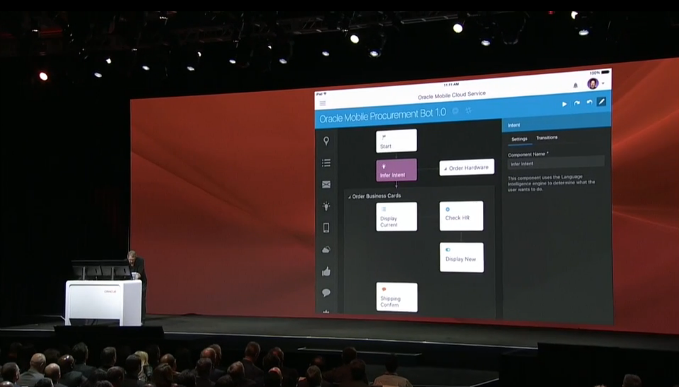Select the speech bubble sidebar icon
This screenshot has height=387, width=679.
(326, 293)
